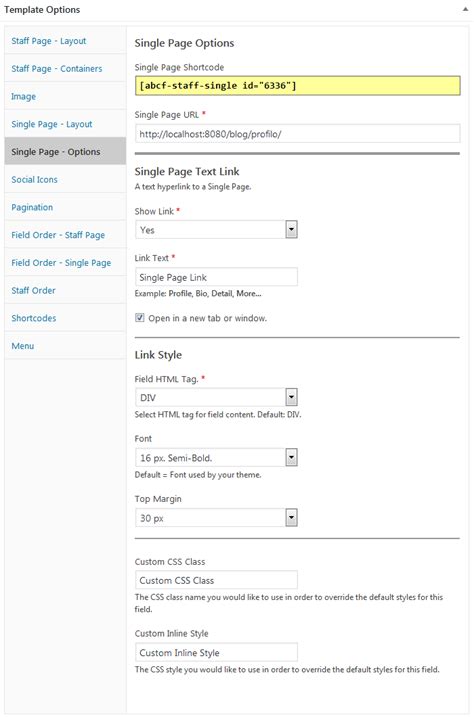Image resolution: width=474 pixels, height=717 pixels.
Task: Uncheck Open in a new tab checkbox
Action: pyautogui.click(x=140, y=317)
